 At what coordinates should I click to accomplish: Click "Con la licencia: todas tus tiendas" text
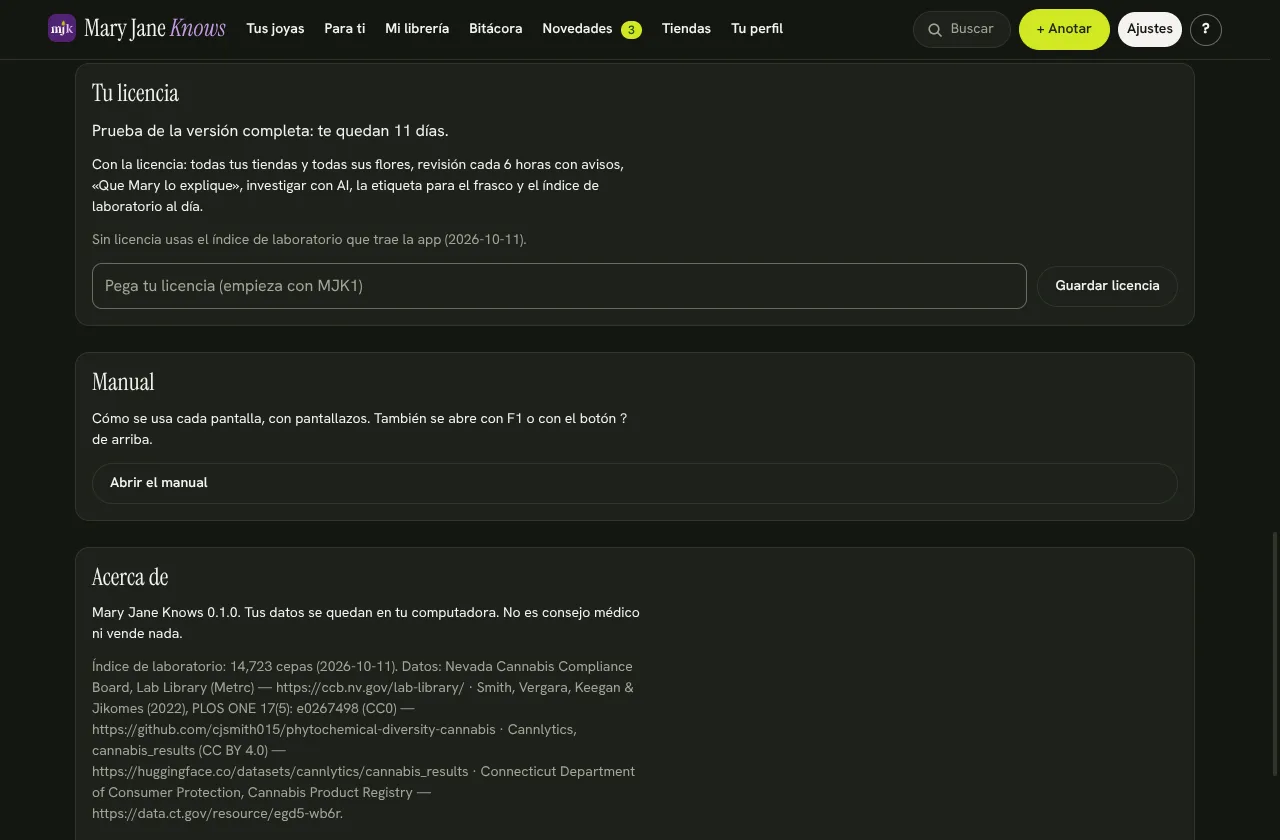click(x=358, y=185)
